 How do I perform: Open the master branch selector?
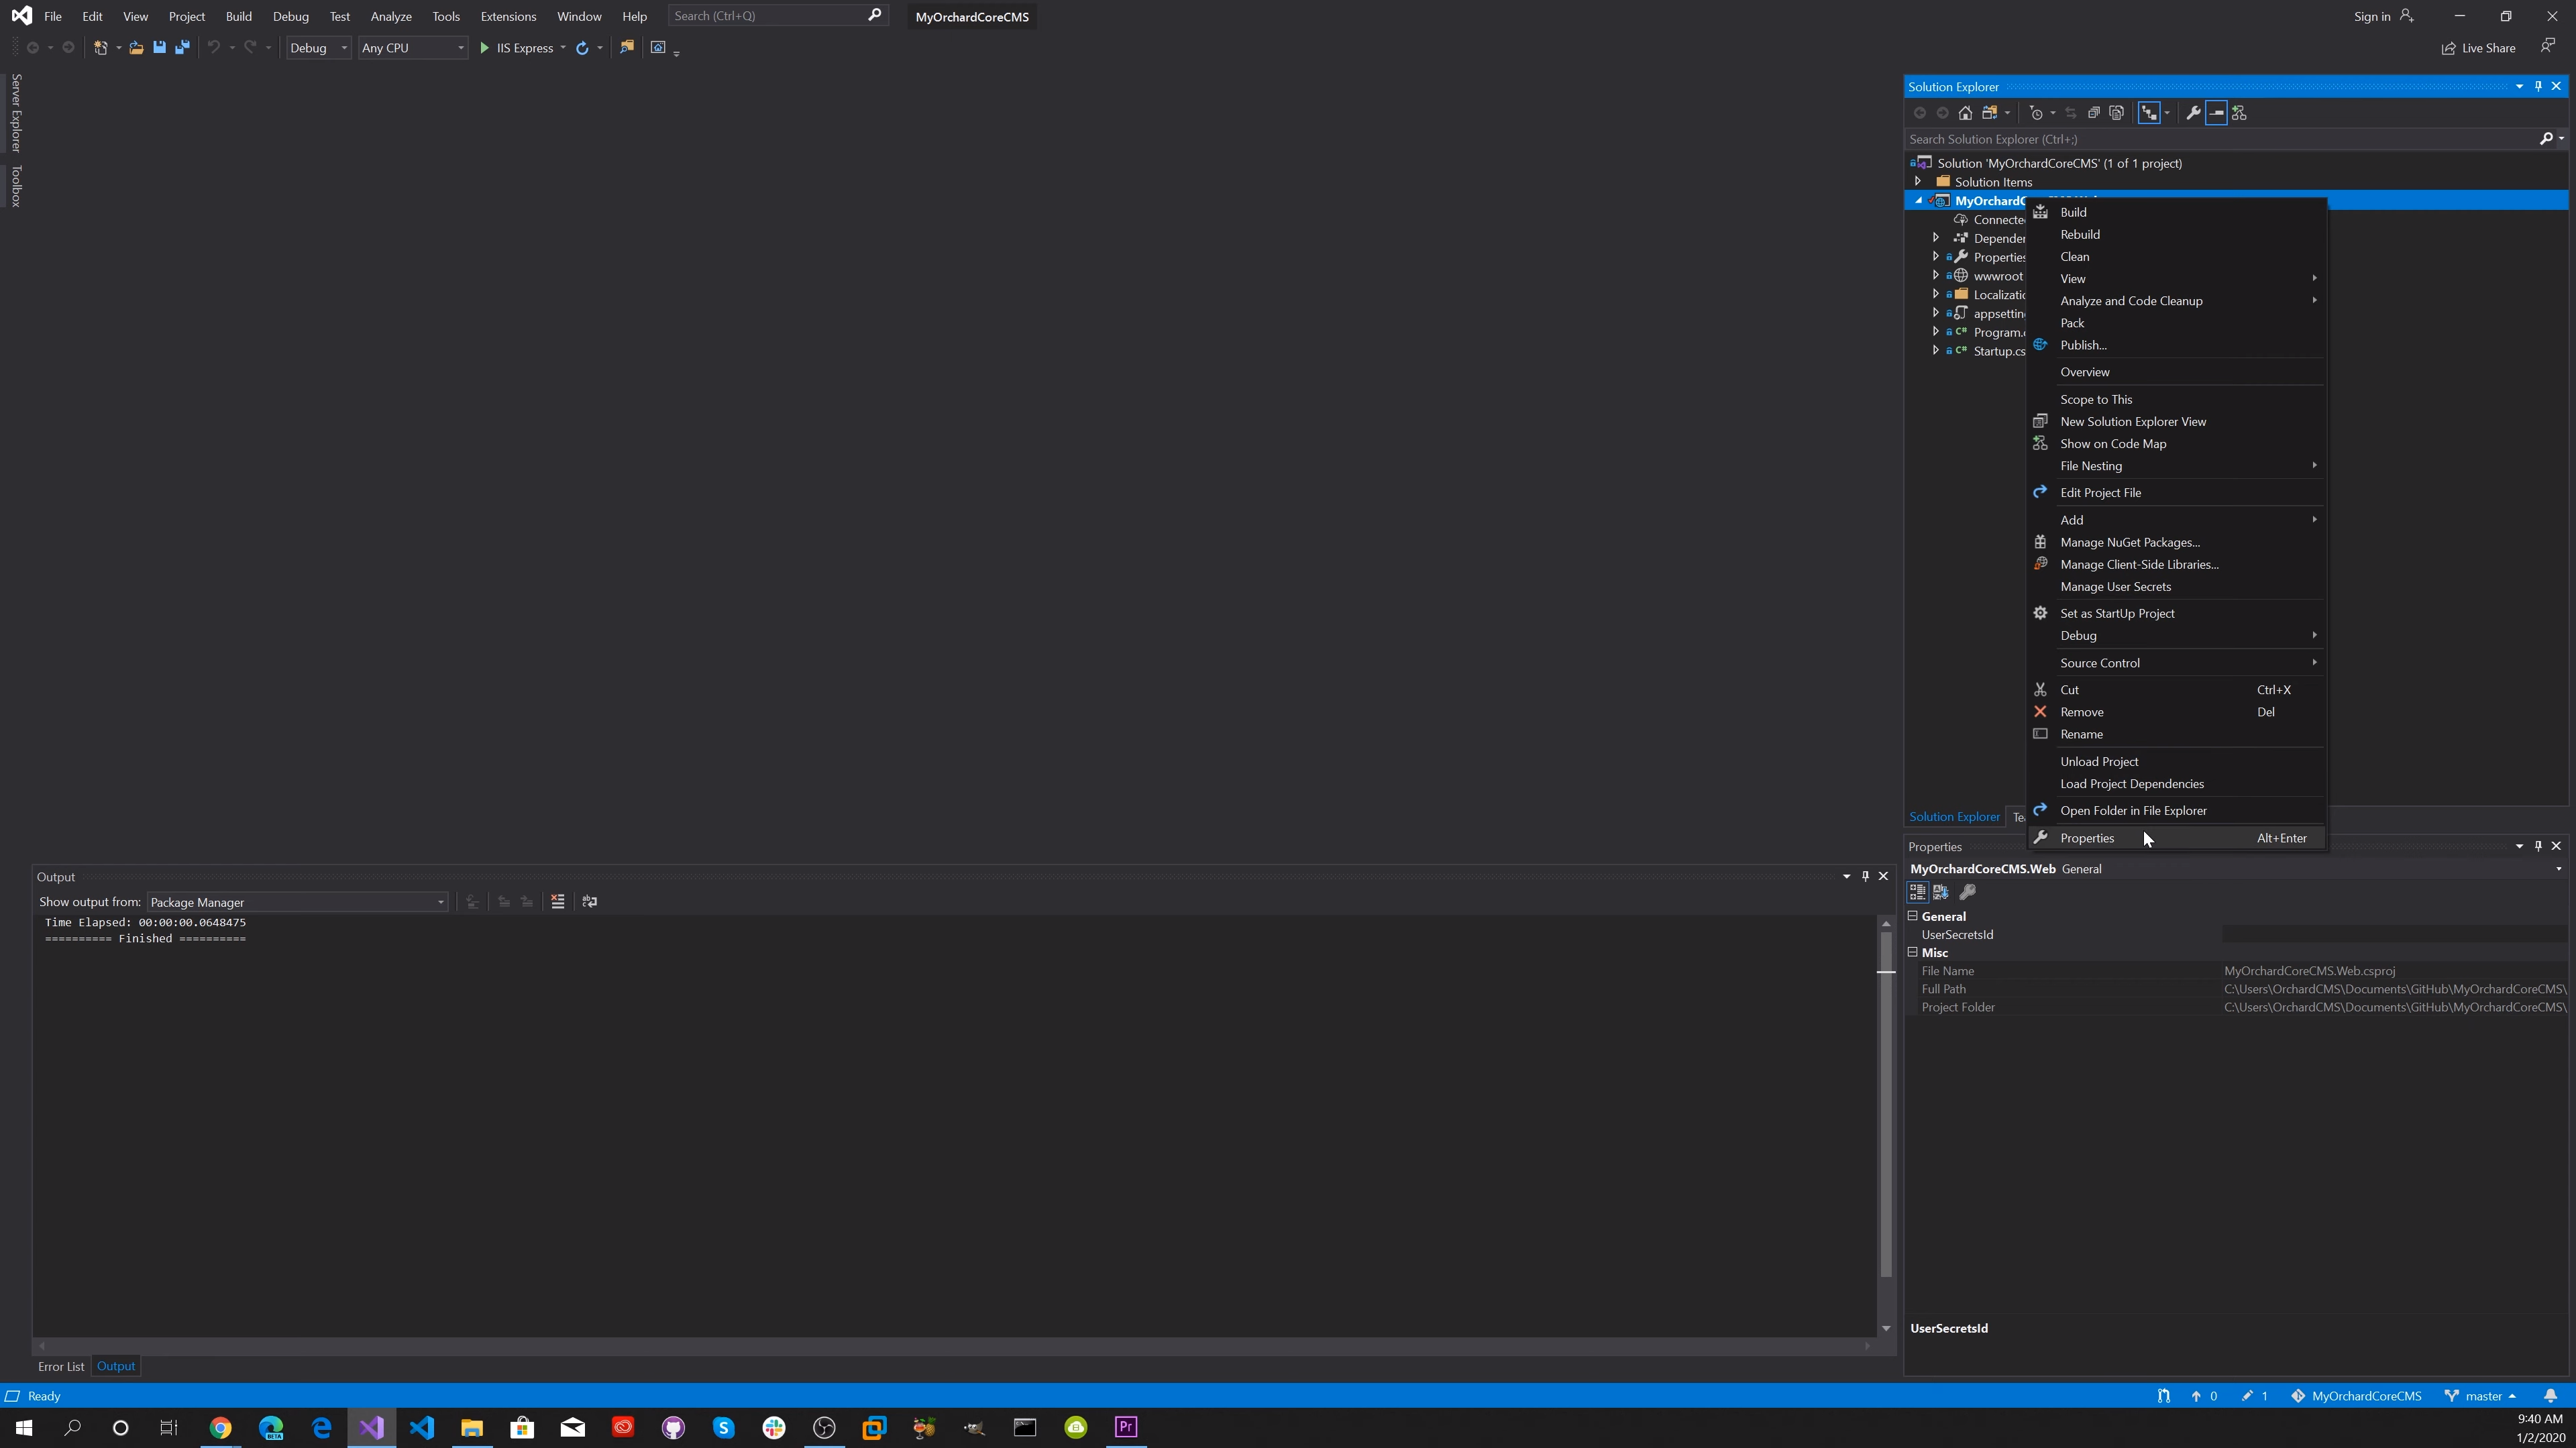tap(2481, 1395)
